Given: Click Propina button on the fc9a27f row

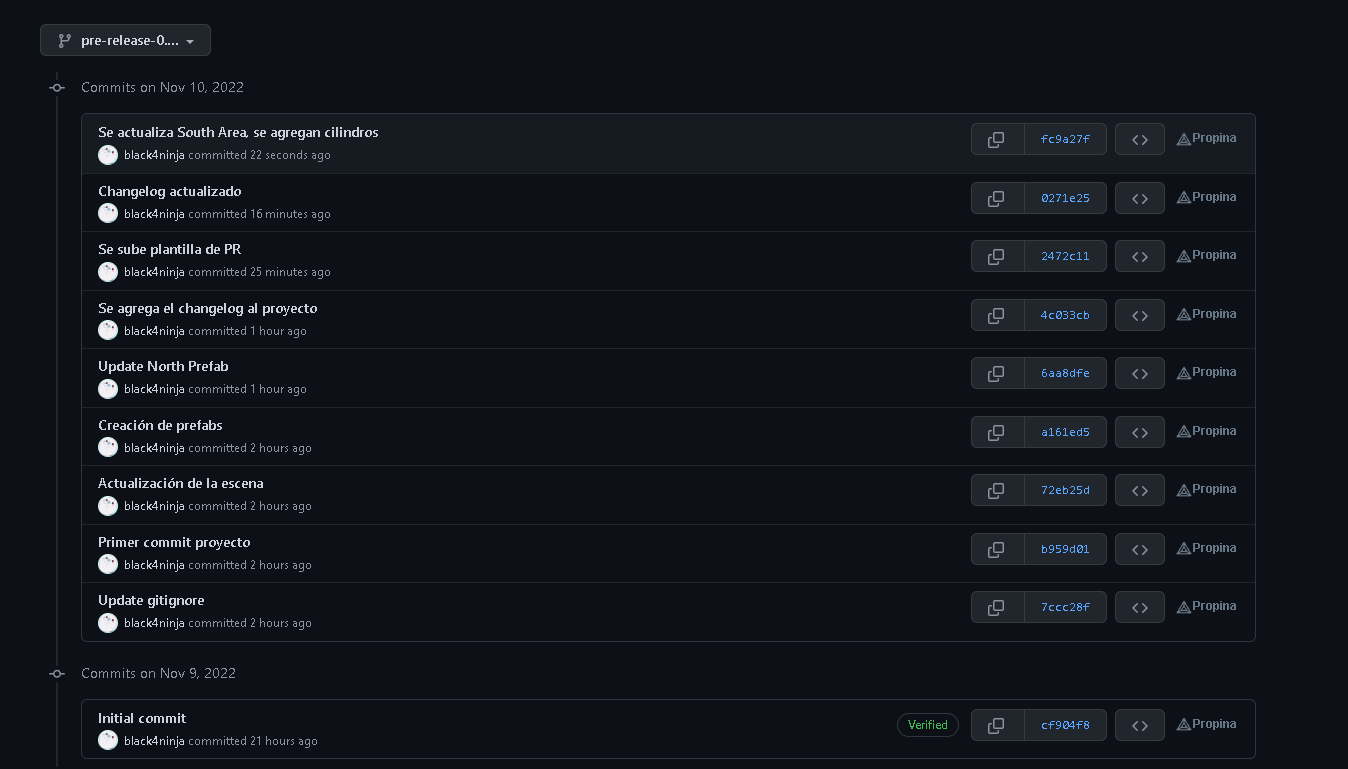Looking at the screenshot, I should [x=1206, y=139].
